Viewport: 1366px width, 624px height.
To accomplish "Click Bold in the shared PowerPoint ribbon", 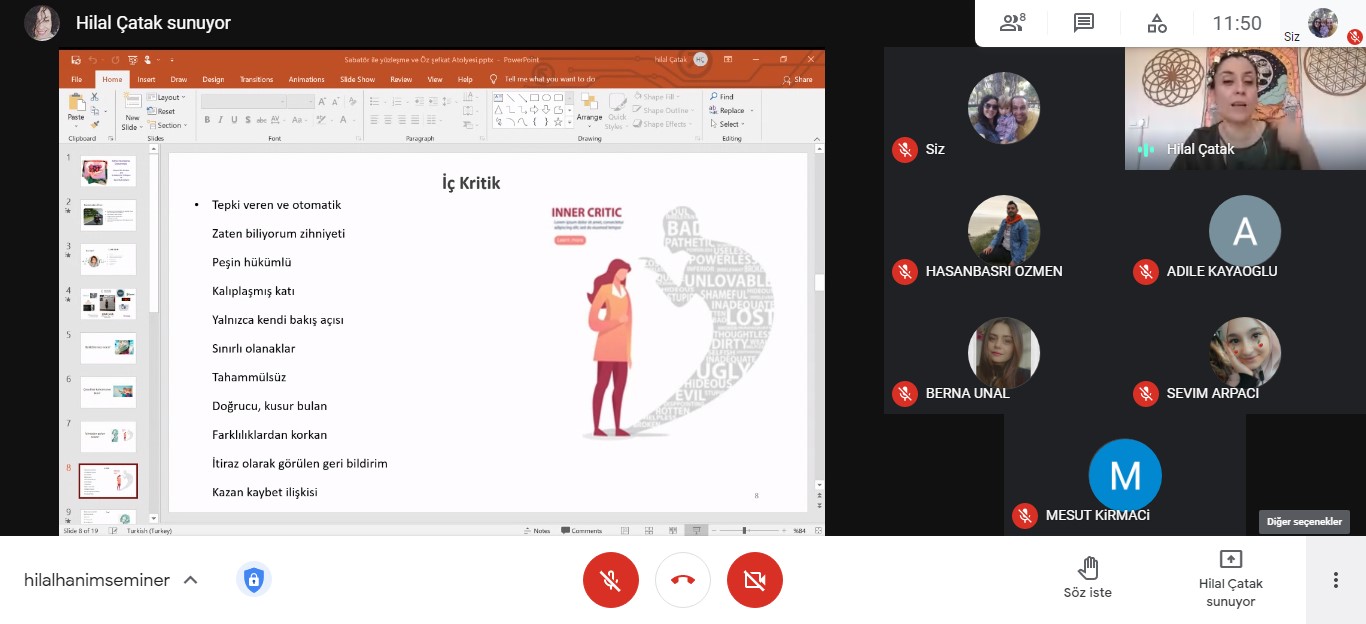I will tap(207, 120).
